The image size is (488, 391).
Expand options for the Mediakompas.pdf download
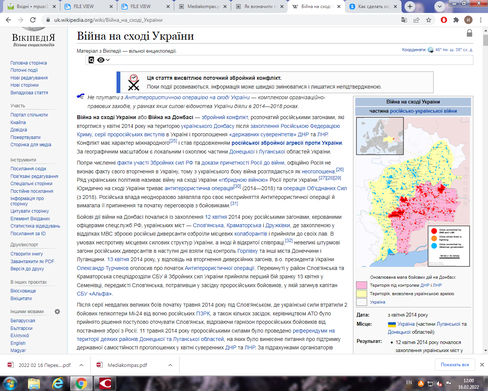click(170, 365)
